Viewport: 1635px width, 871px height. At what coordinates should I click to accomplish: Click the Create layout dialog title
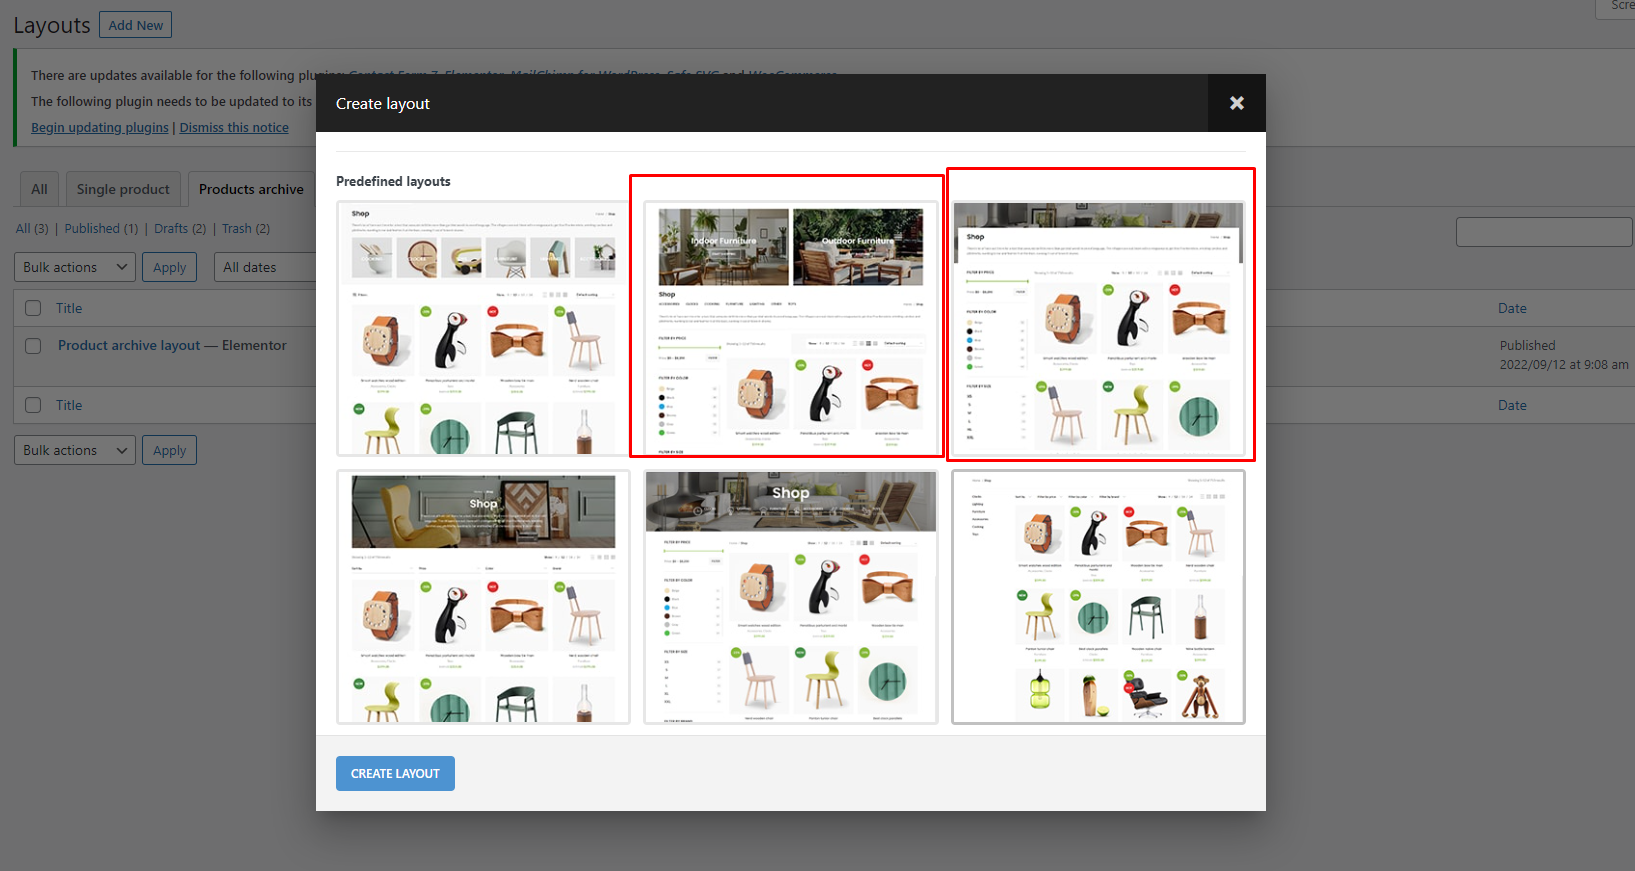pyautogui.click(x=383, y=103)
